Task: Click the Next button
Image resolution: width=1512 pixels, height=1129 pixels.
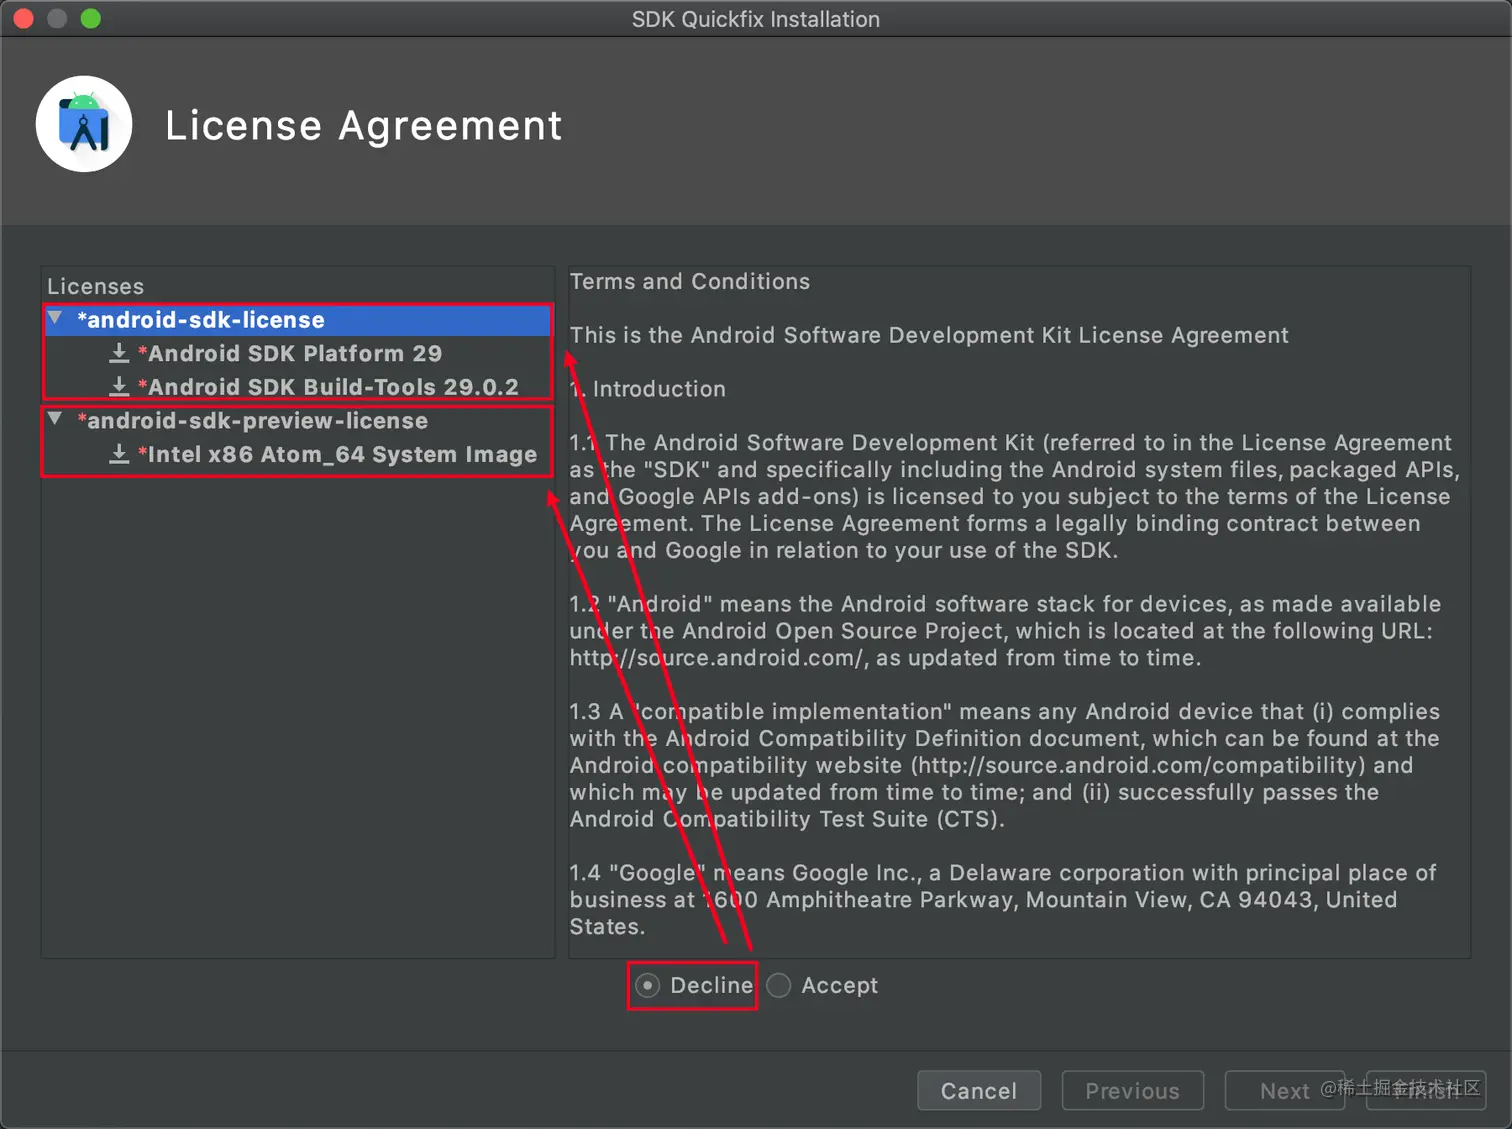Action: [x=1284, y=1090]
